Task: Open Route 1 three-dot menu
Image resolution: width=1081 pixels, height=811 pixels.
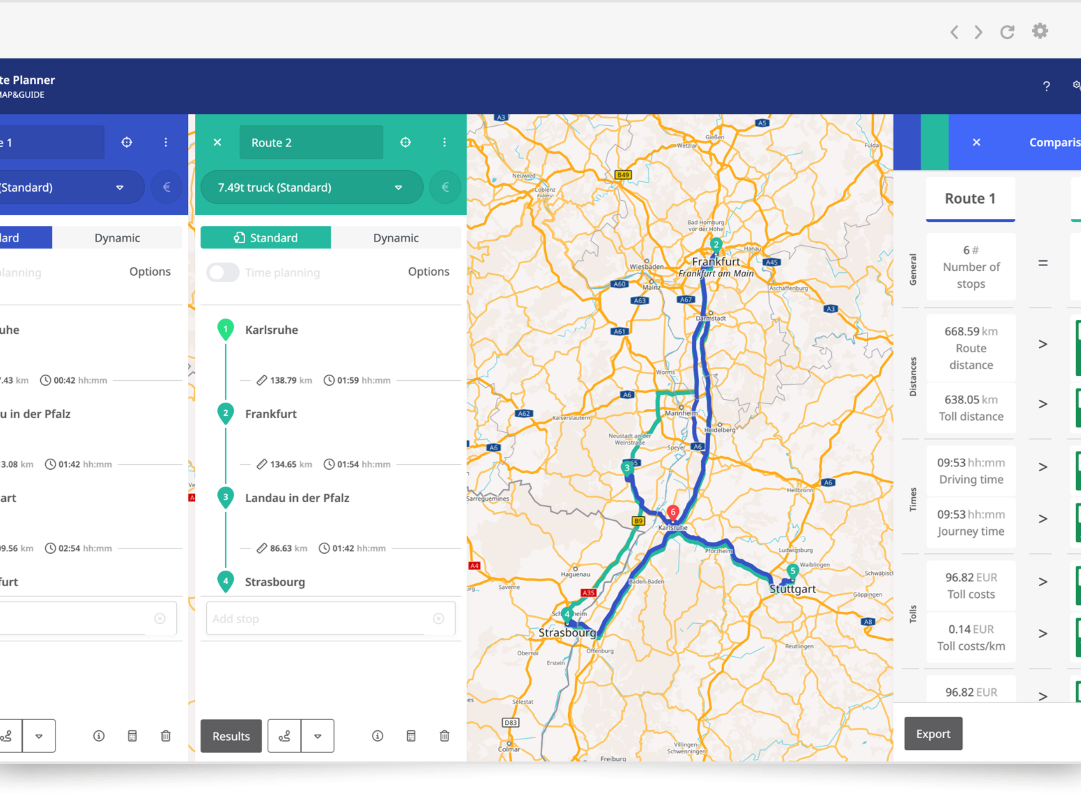Action: click(165, 142)
